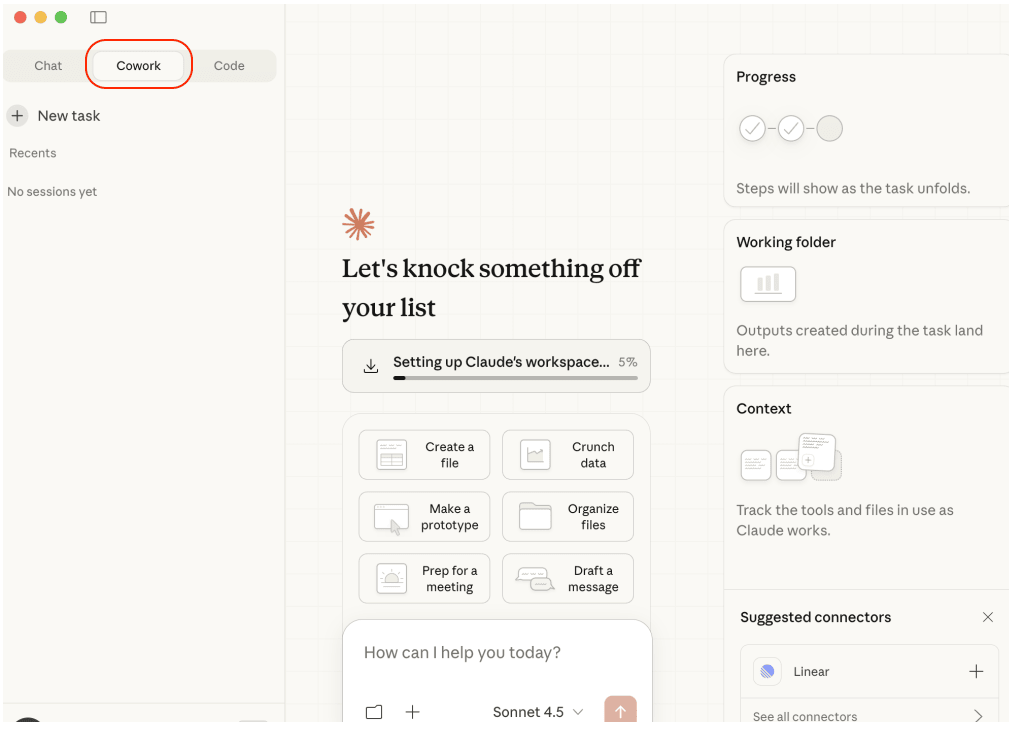Pick the Make a prototype suggestion
This screenshot has height=750, width=1024.
coord(424,517)
